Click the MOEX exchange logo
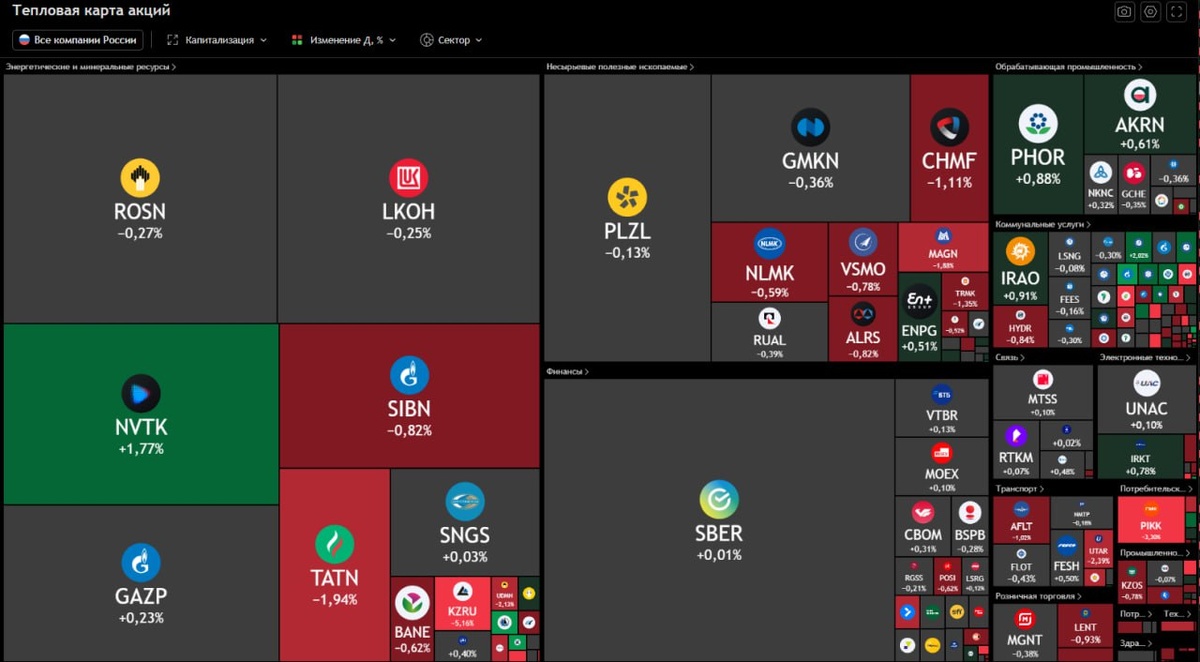The width and height of the screenshot is (1200, 662). (x=941, y=452)
